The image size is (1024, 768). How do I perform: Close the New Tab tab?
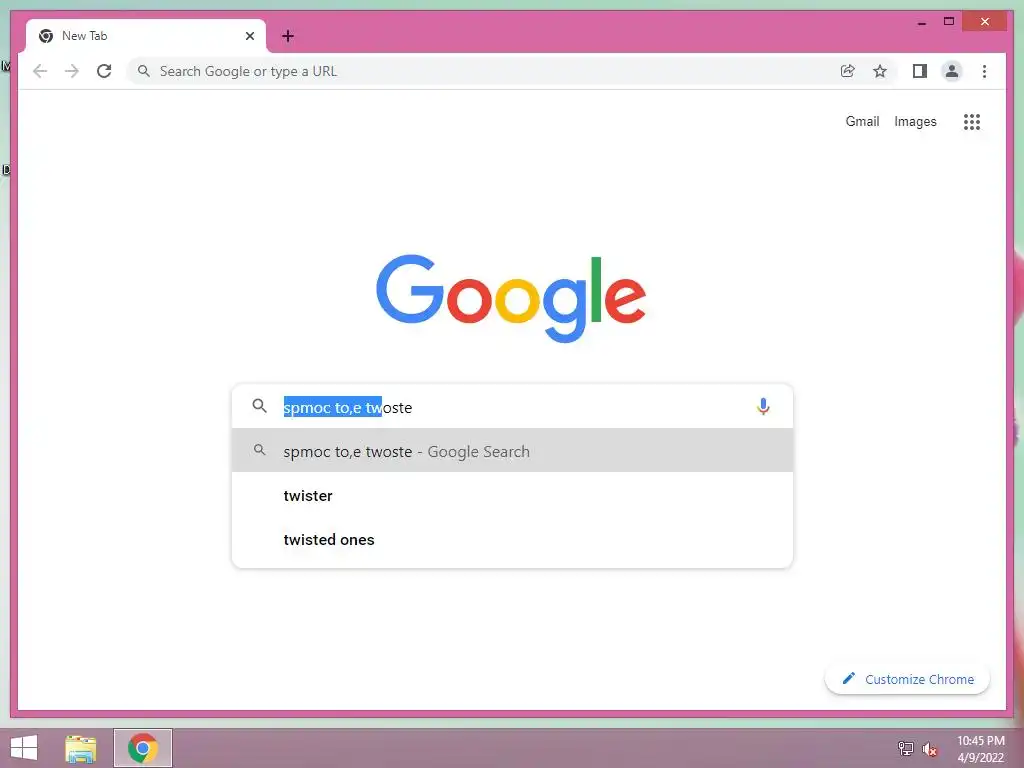tap(249, 36)
